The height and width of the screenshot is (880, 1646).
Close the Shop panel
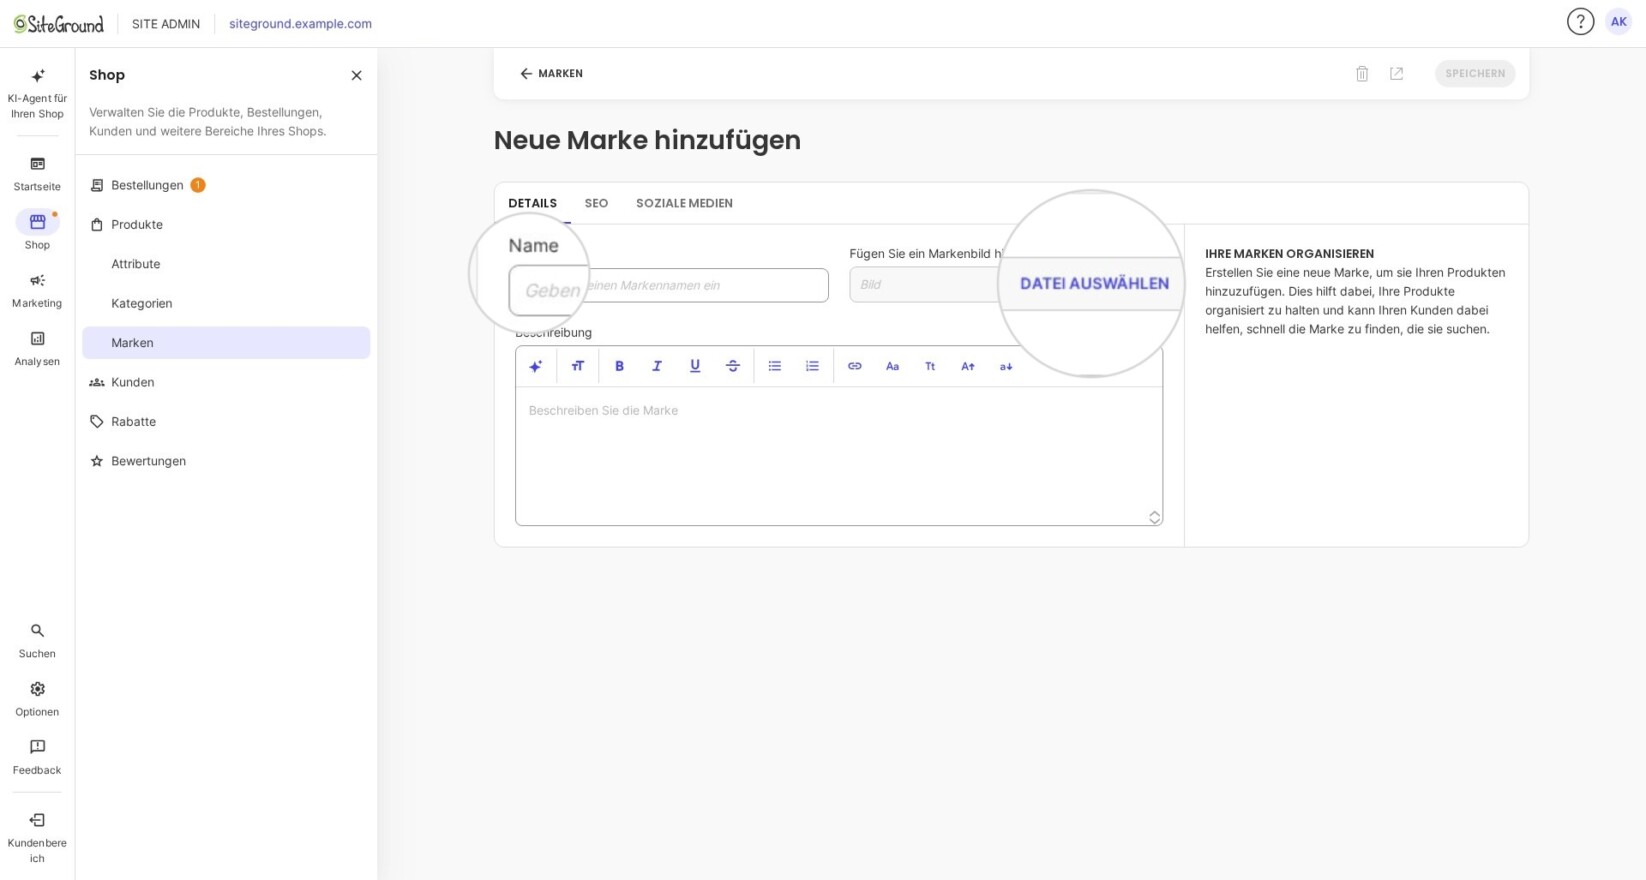(356, 75)
